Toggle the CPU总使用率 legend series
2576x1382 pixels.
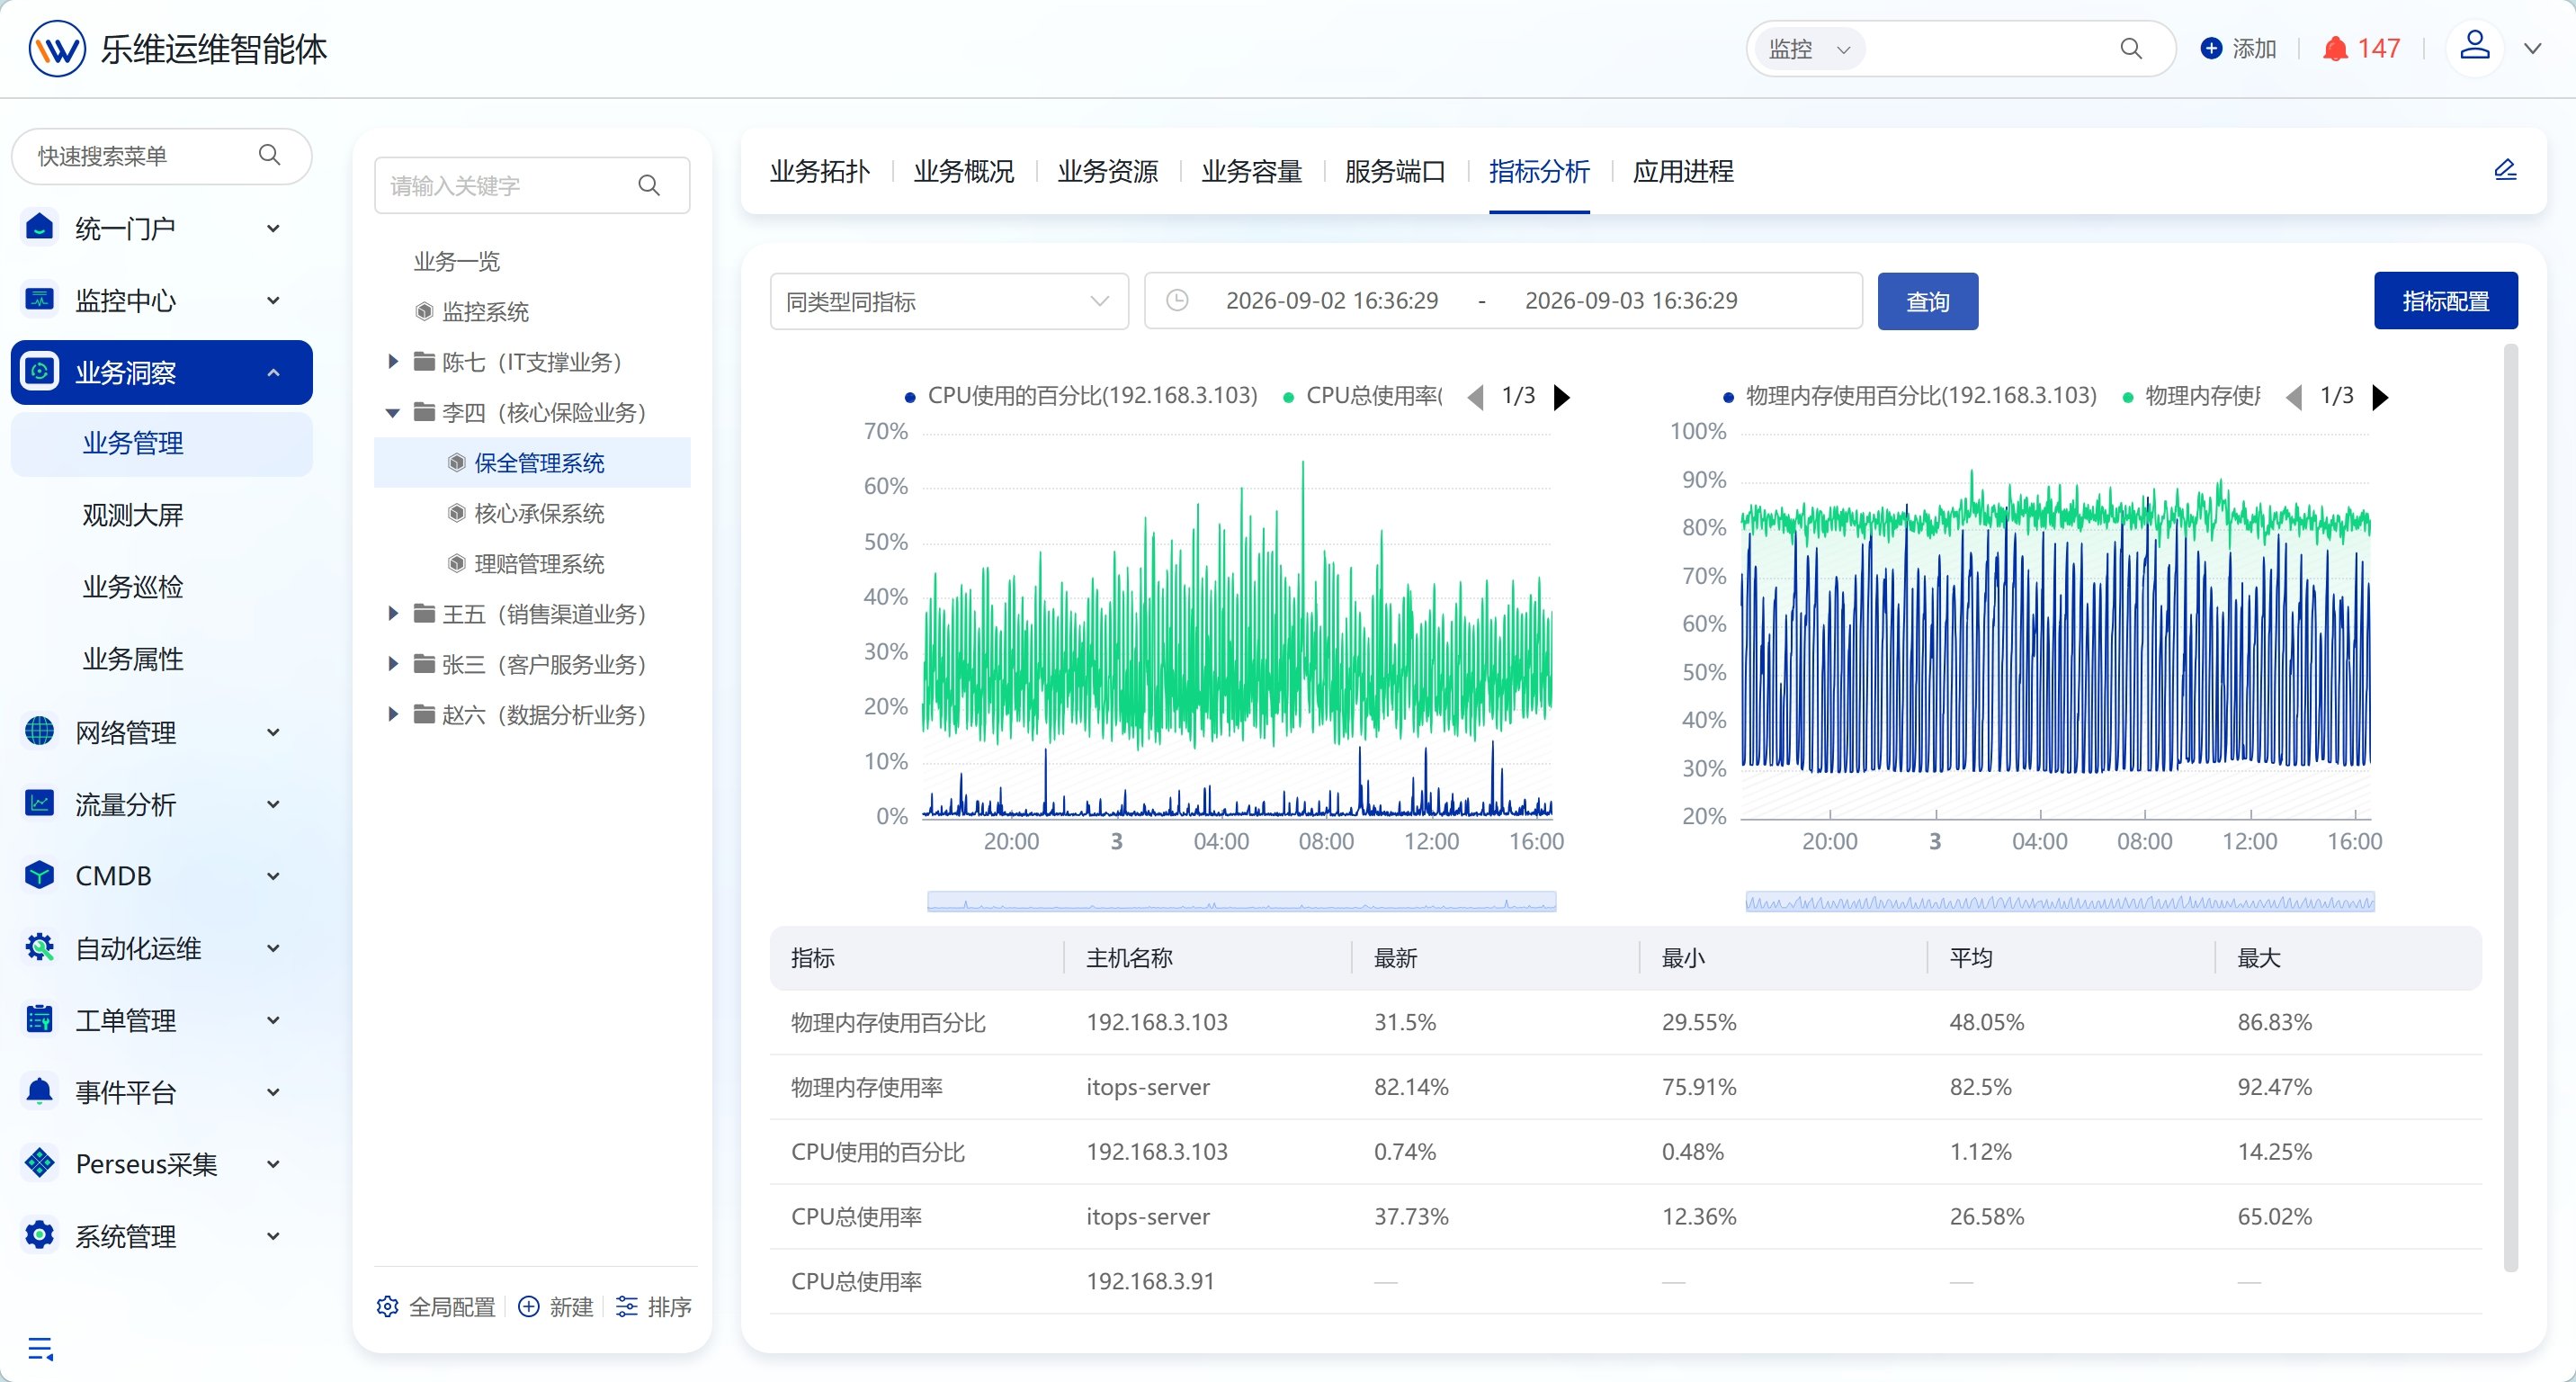pos(1363,396)
